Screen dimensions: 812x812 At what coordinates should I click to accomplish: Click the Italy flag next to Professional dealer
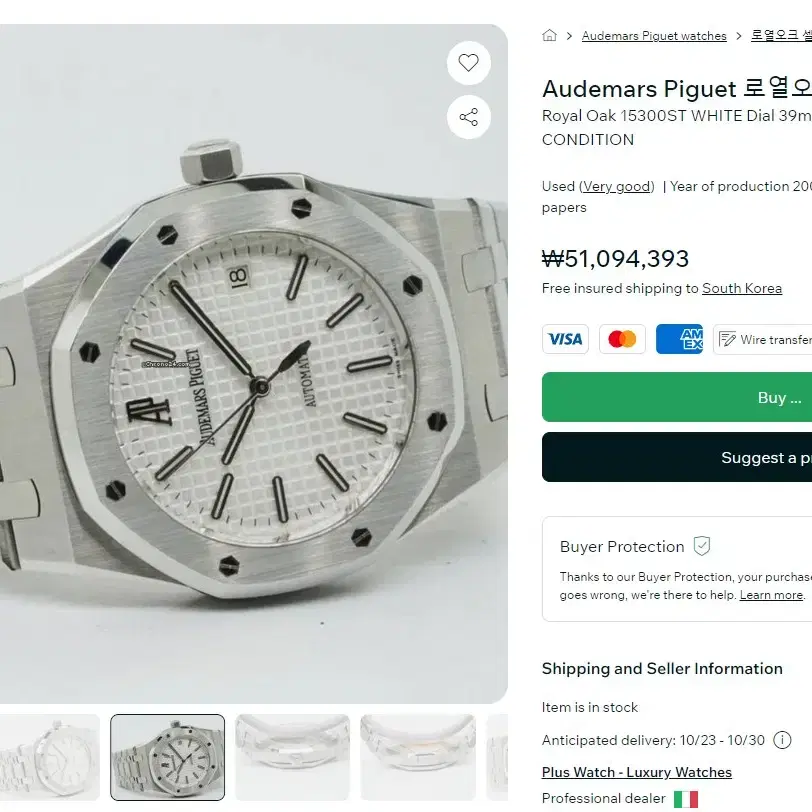[686, 799]
